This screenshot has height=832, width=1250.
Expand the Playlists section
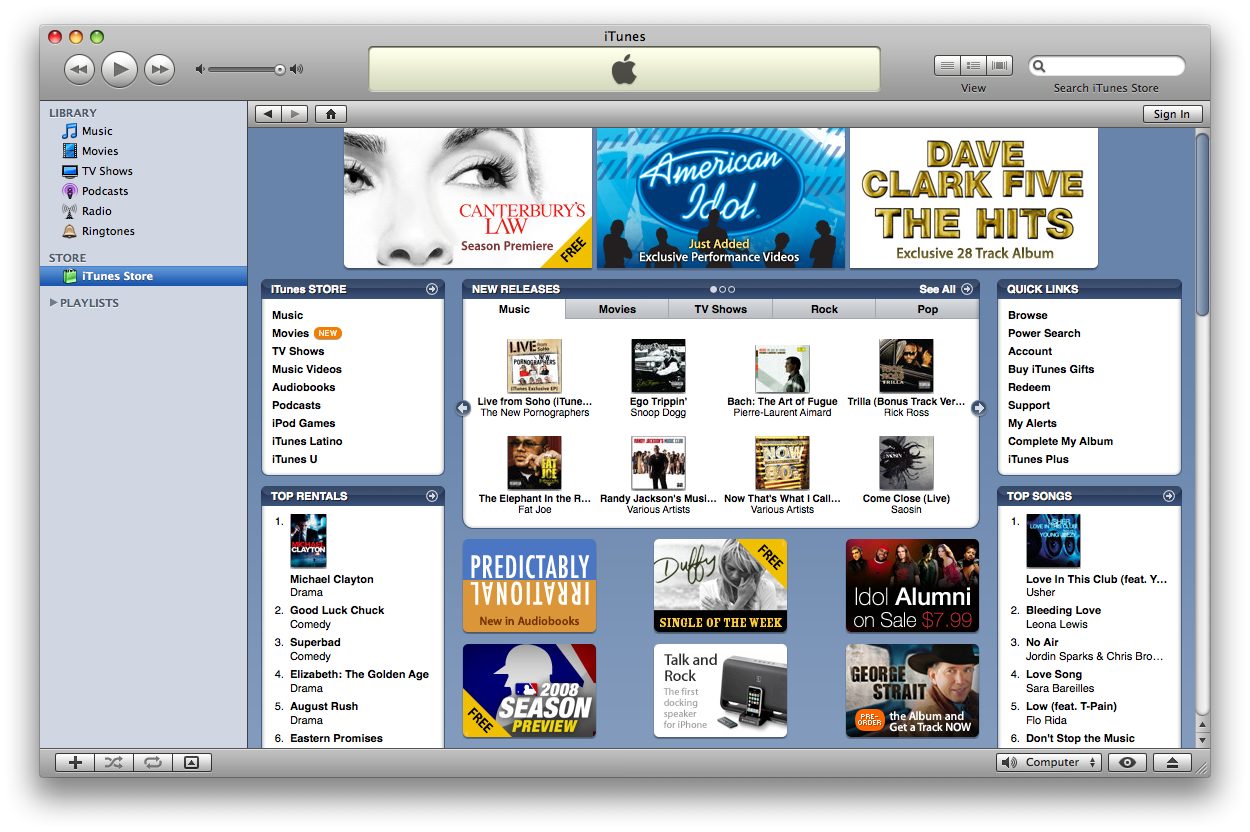point(53,302)
